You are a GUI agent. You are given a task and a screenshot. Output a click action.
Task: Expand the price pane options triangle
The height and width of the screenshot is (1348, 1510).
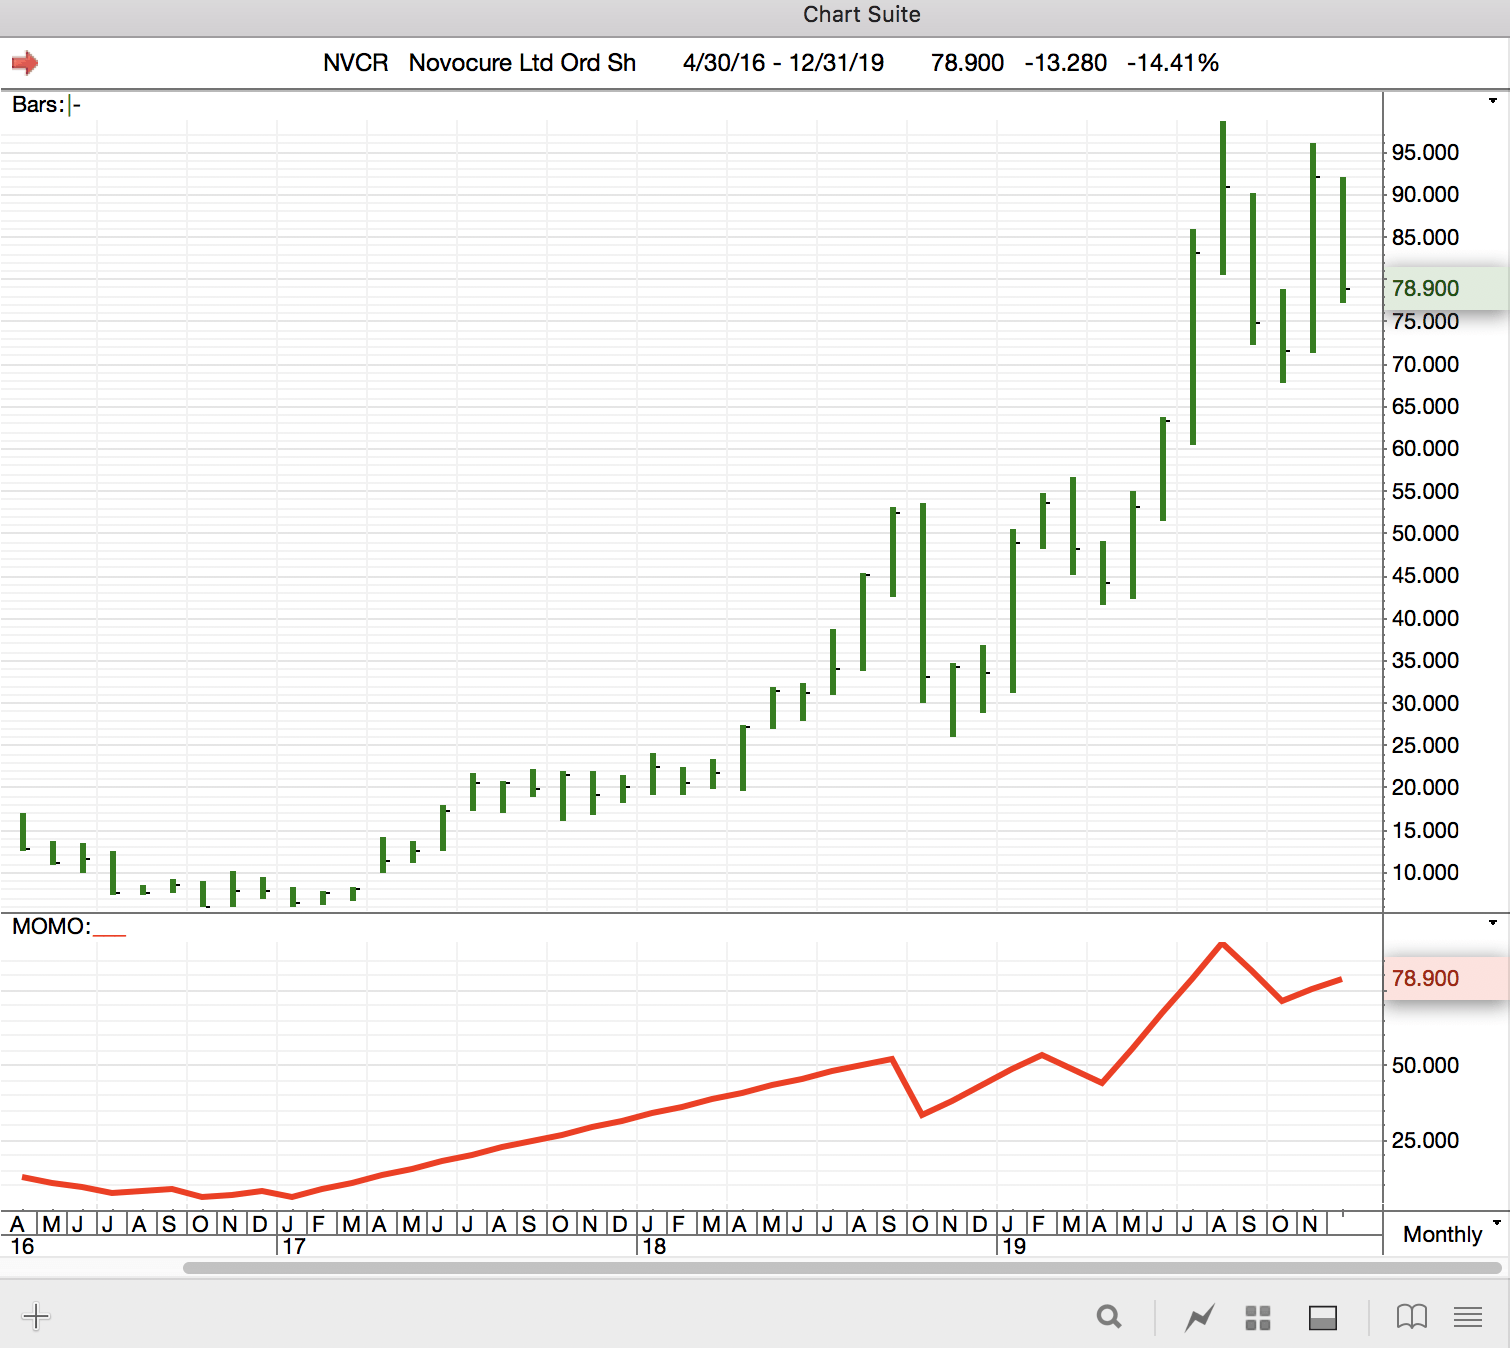[x=1493, y=101]
